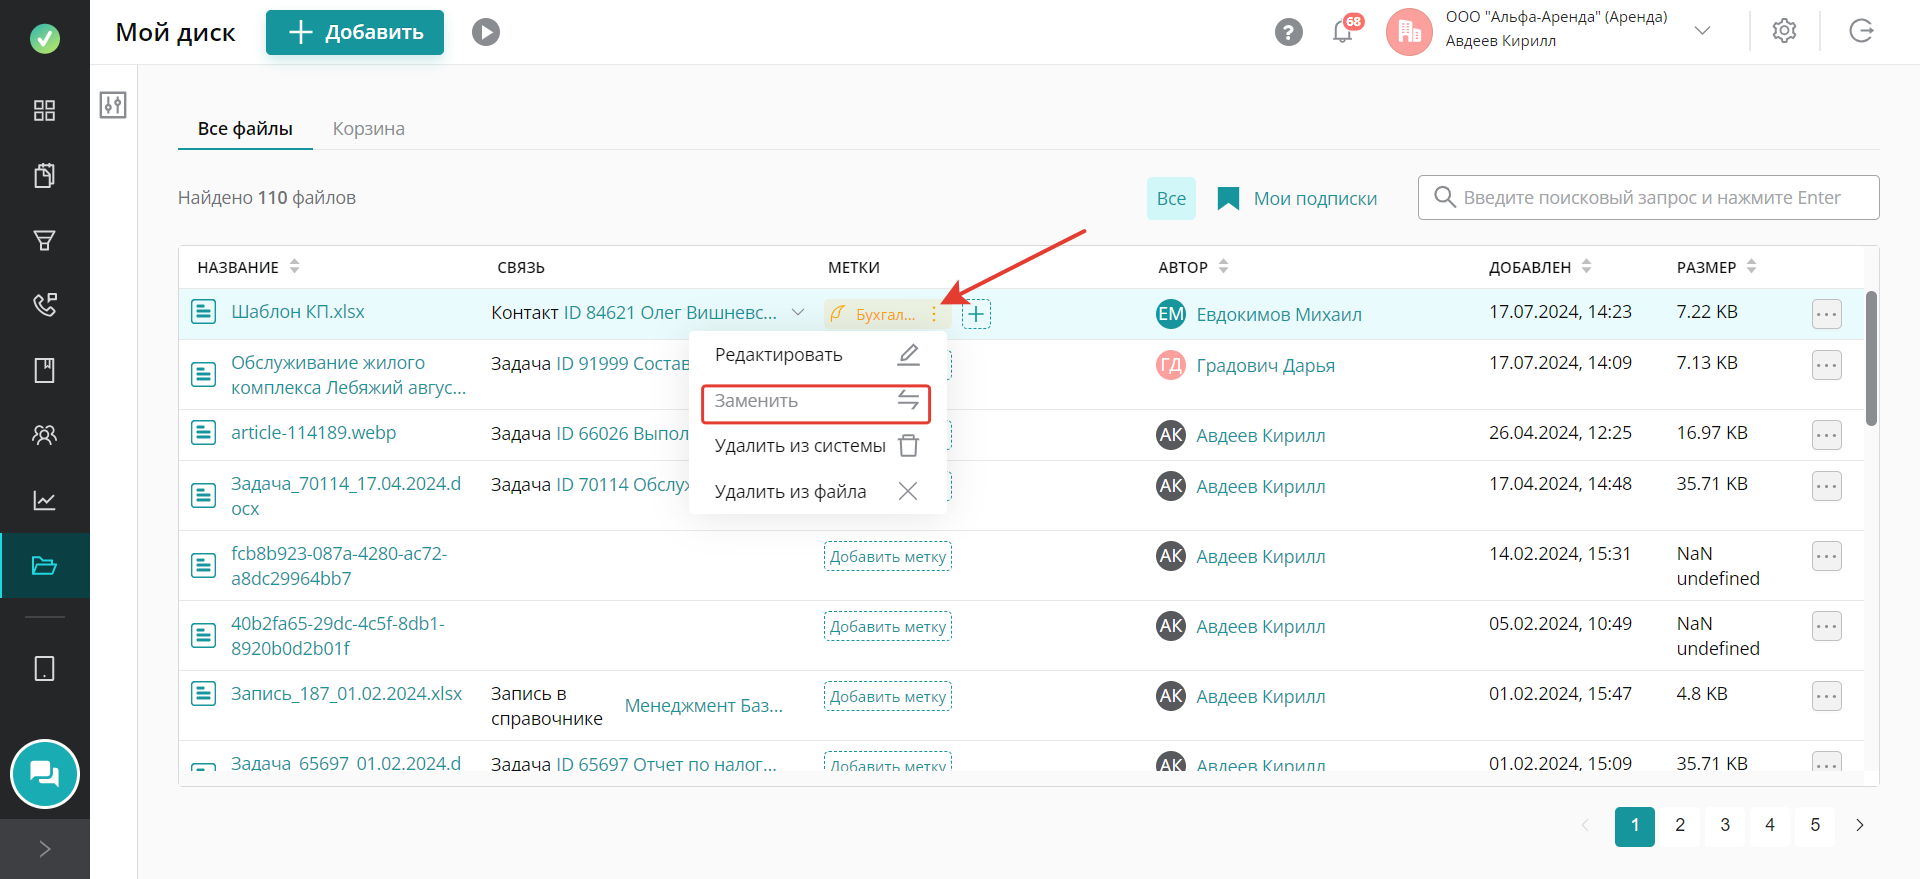Open the help question mark icon

coord(1289,32)
